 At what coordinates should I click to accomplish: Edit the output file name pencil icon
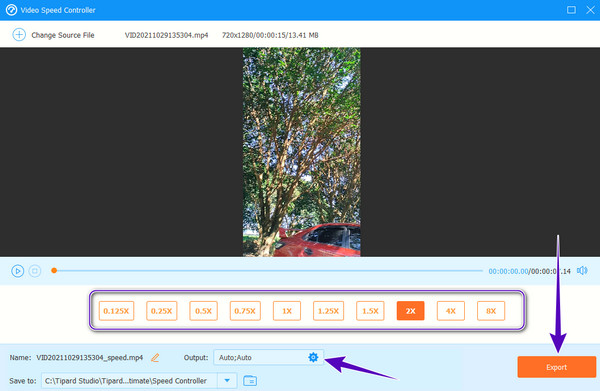[155, 358]
